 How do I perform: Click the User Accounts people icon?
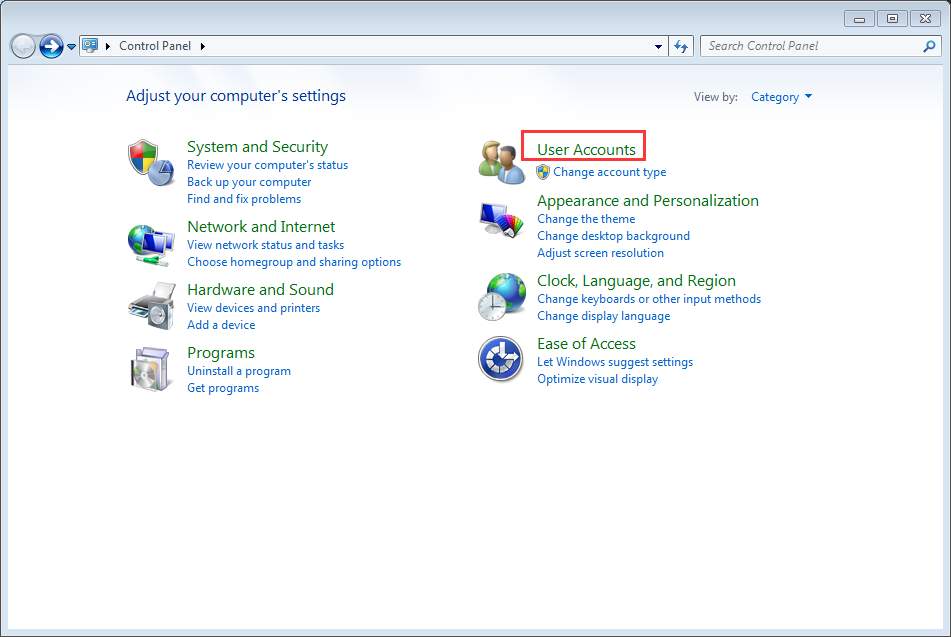(501, 163)
